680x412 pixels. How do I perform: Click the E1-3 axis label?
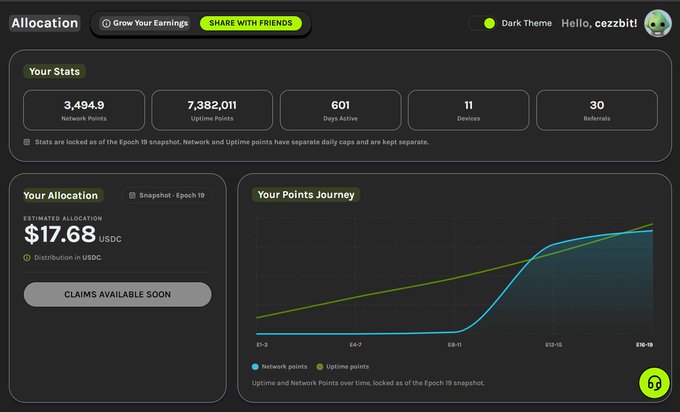point(262,345)
